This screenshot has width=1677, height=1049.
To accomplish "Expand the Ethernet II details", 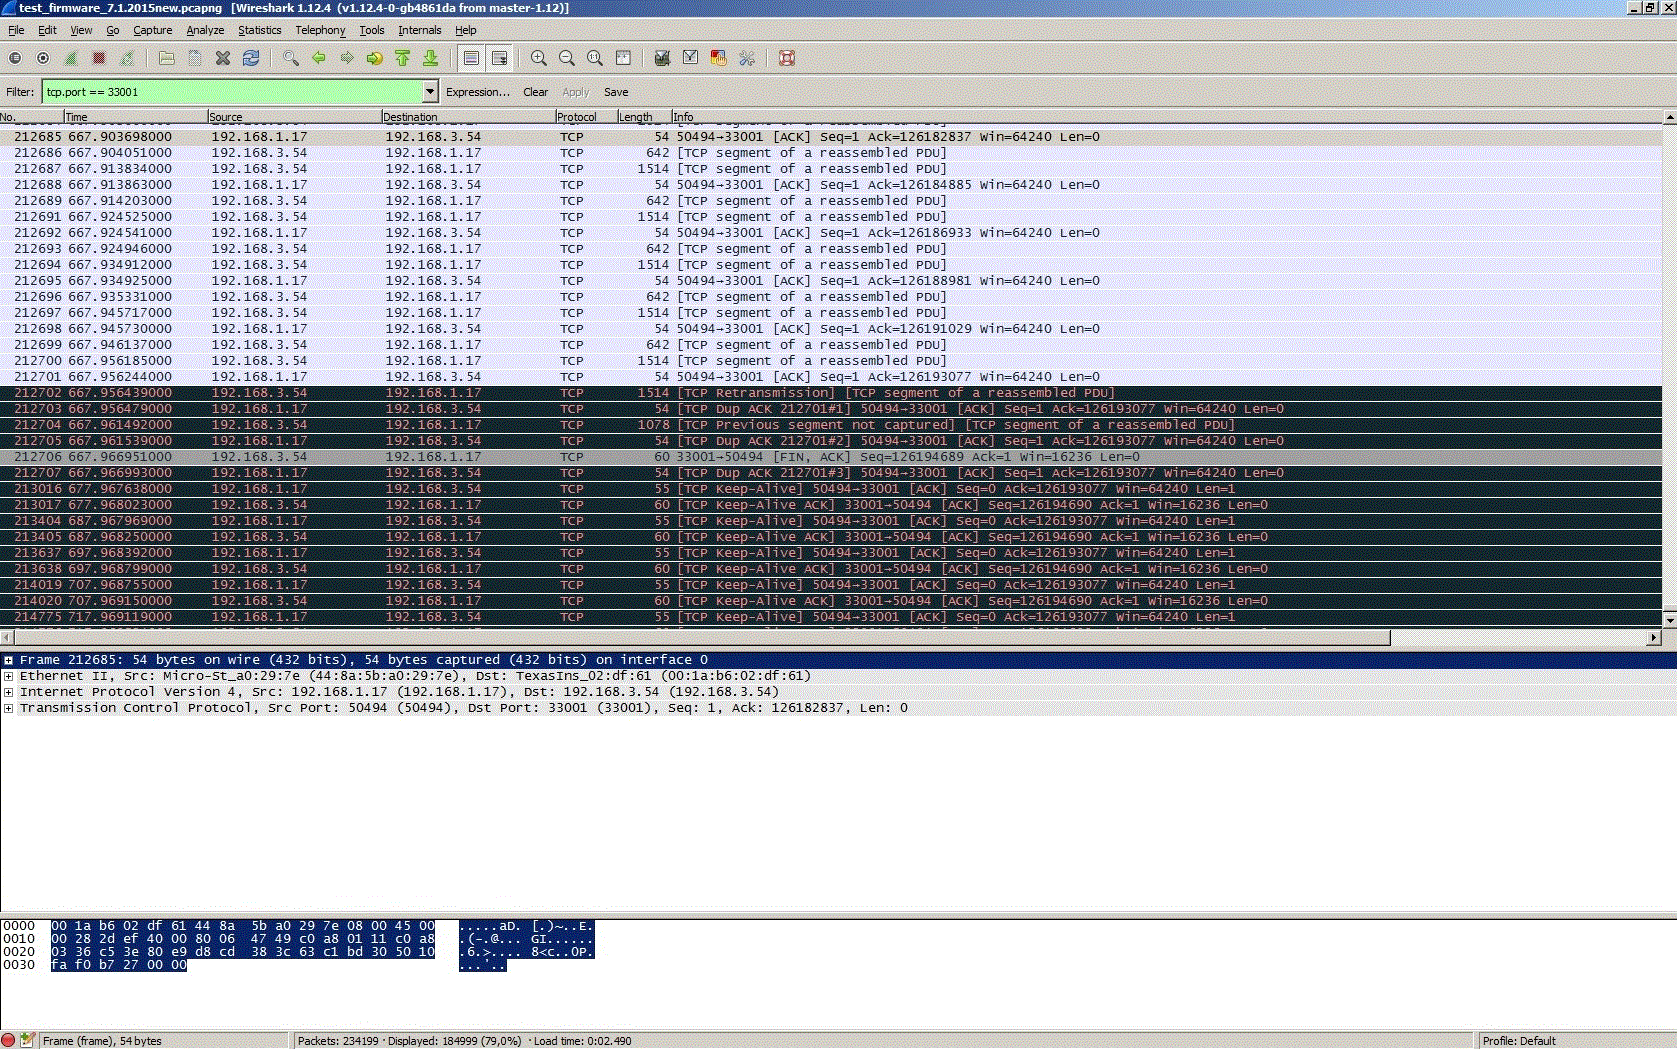I will coord(8,676).
